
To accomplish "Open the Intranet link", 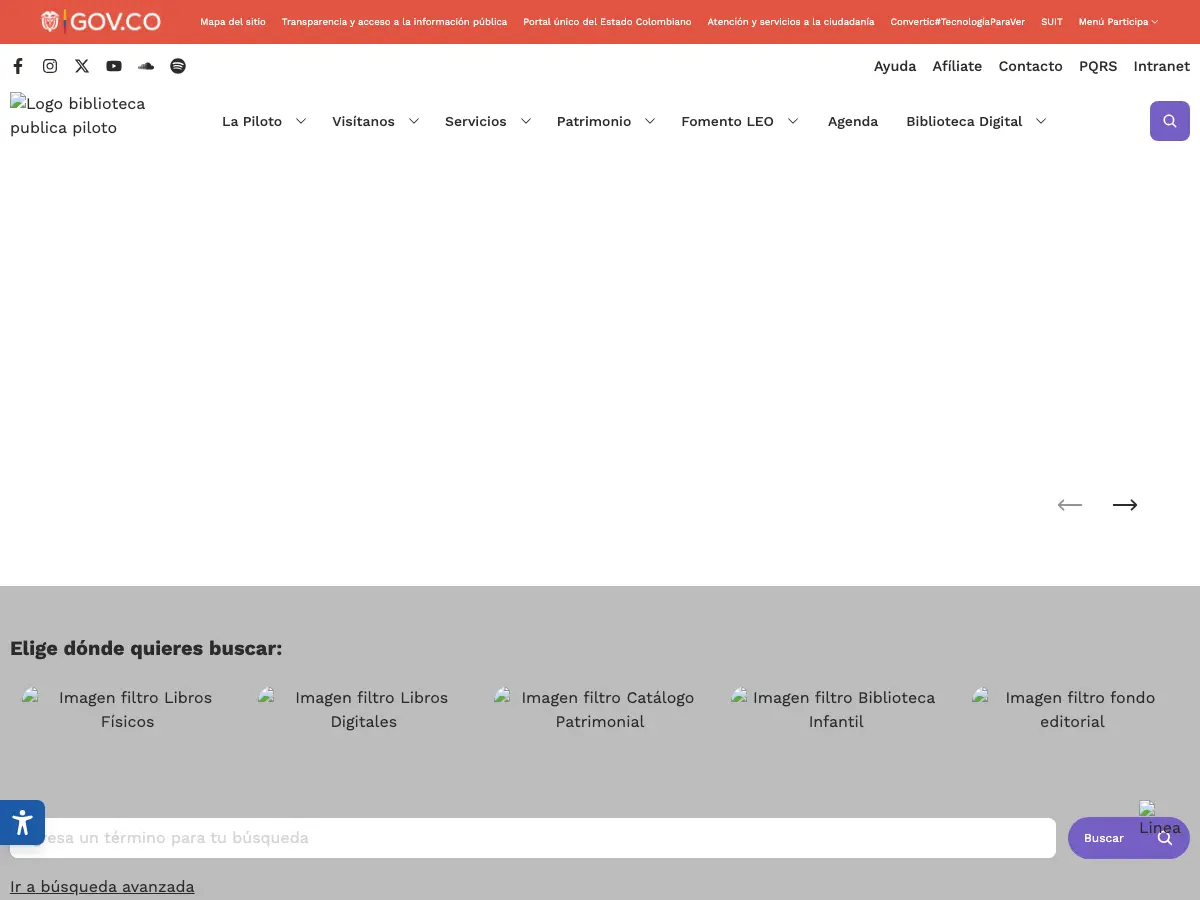I will click(x=1162, y=66).
